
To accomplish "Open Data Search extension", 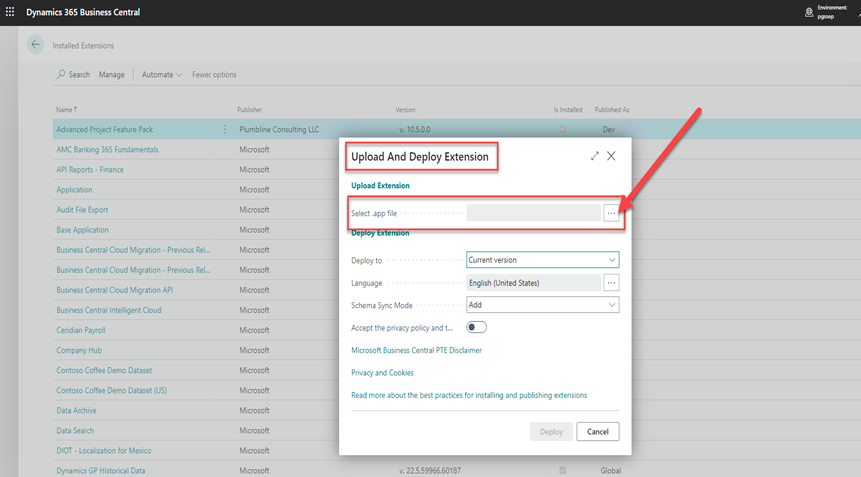I will (x=75, y=431).
